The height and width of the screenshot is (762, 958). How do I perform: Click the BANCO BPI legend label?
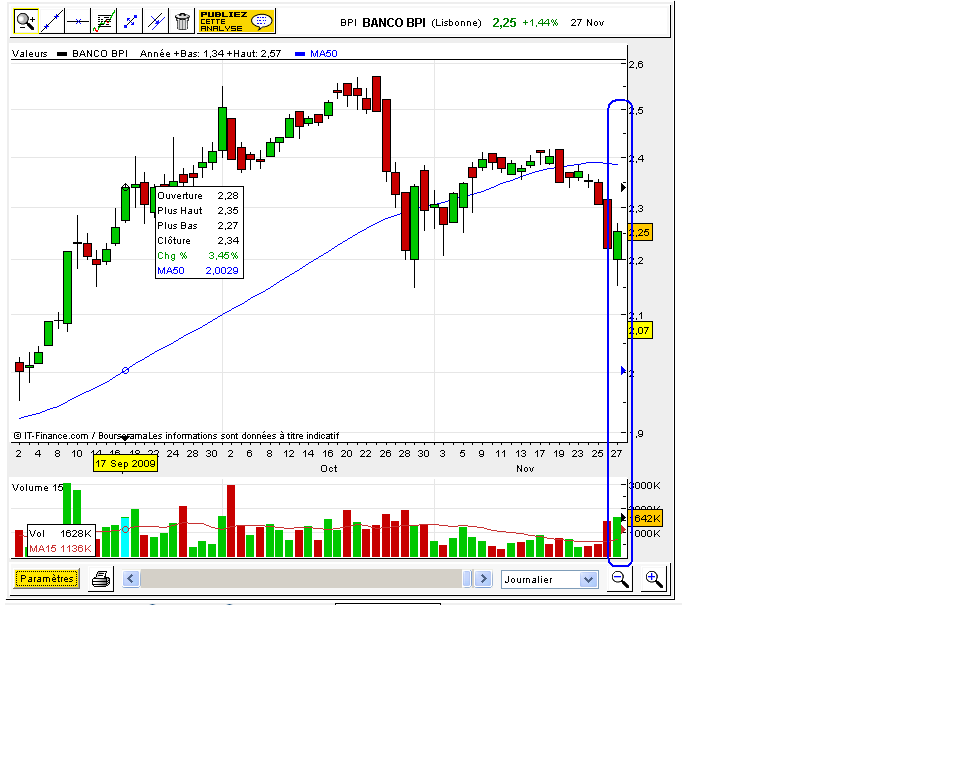[100, 54]
